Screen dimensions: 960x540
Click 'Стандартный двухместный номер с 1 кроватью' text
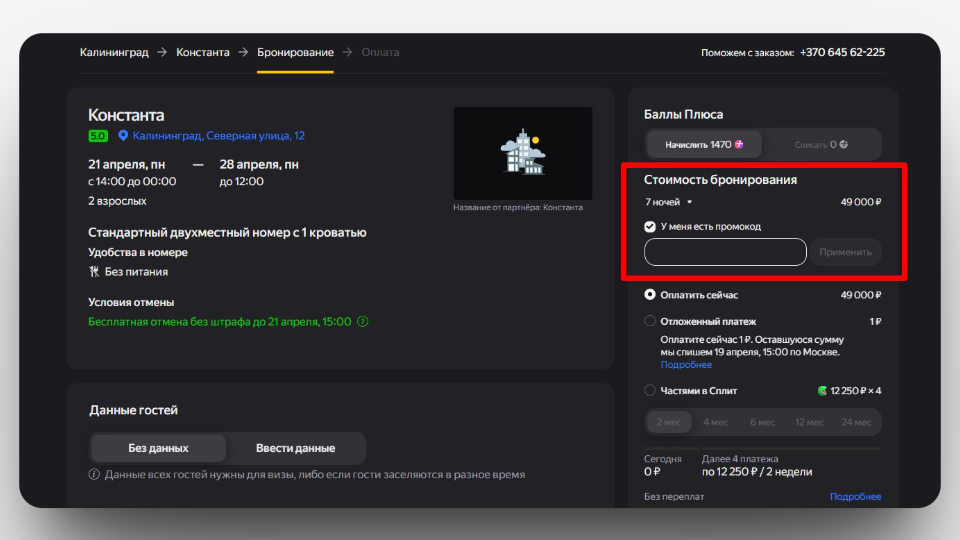pos(227,233)
